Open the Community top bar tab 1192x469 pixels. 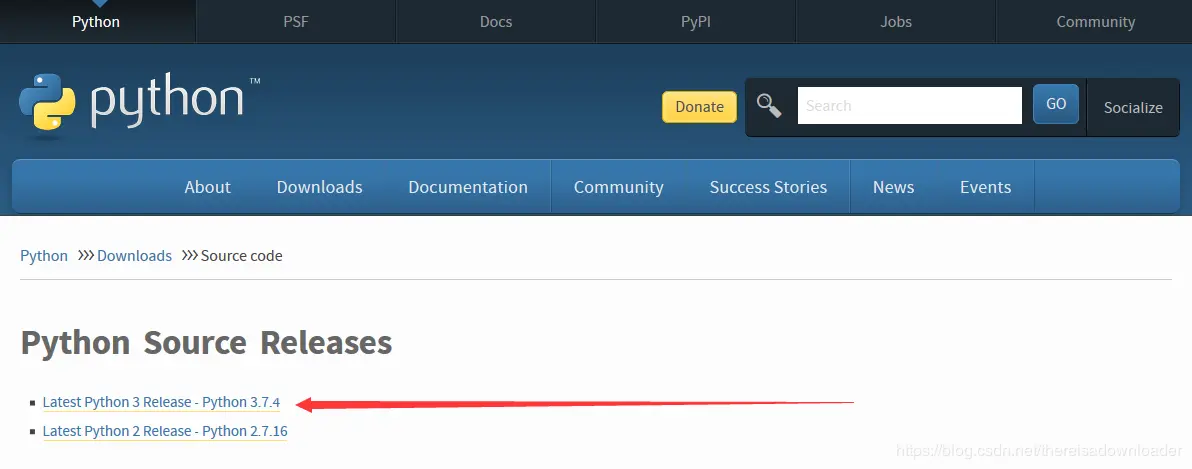[x=1095, y=21]
